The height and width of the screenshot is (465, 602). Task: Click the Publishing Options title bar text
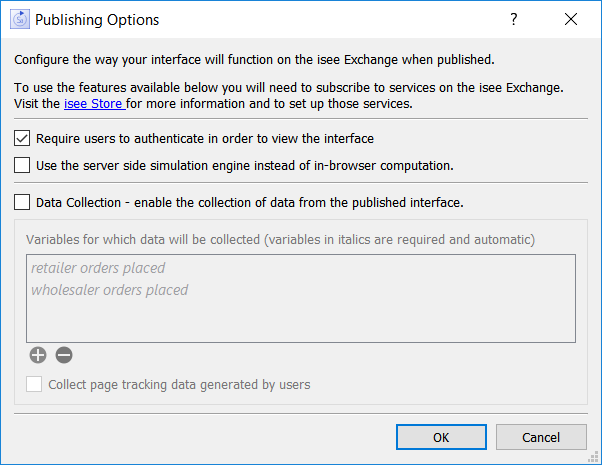(97, 19)
